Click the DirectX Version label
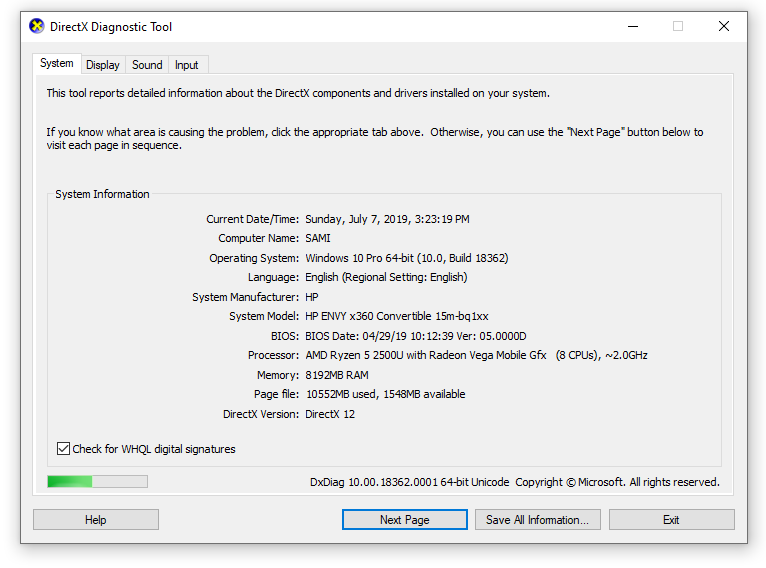The height and width of the screenshot is (568, 766). 261,414
